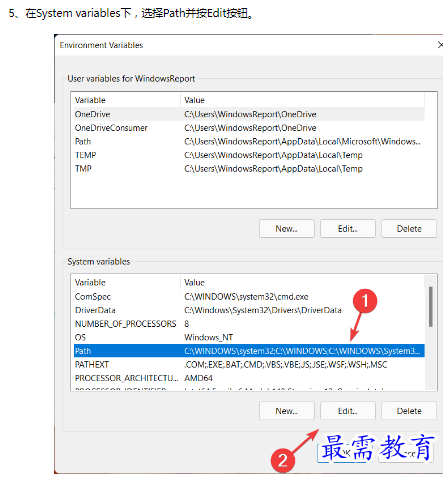Select the OneDriveConsumer user variable
Screen dimensions: 443x479
[249, 128]
